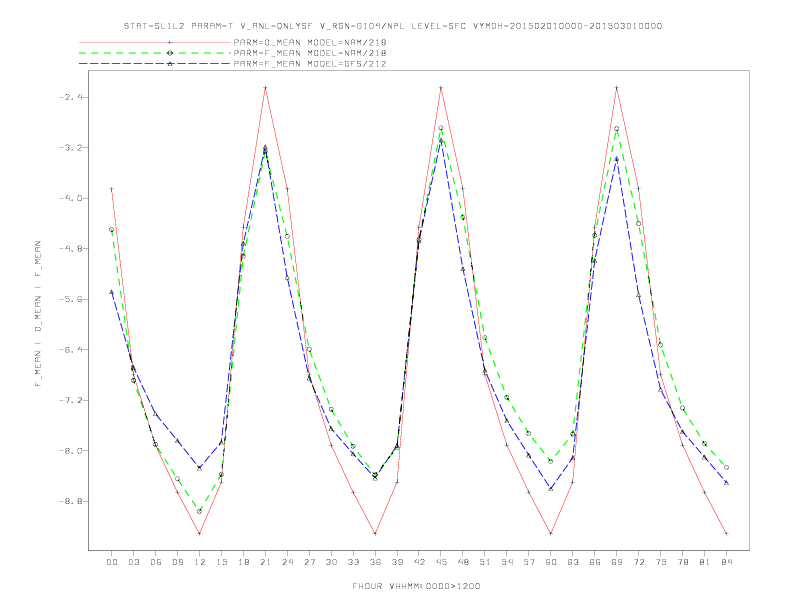Viewport: 792px width, 612px height.
Task: Click blue GFS triangle marker at hour 48
Action: coord(463,269)
